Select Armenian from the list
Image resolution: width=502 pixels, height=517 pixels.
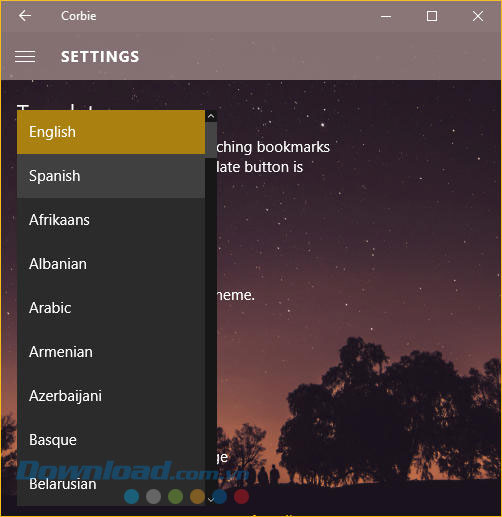(111, 352)
